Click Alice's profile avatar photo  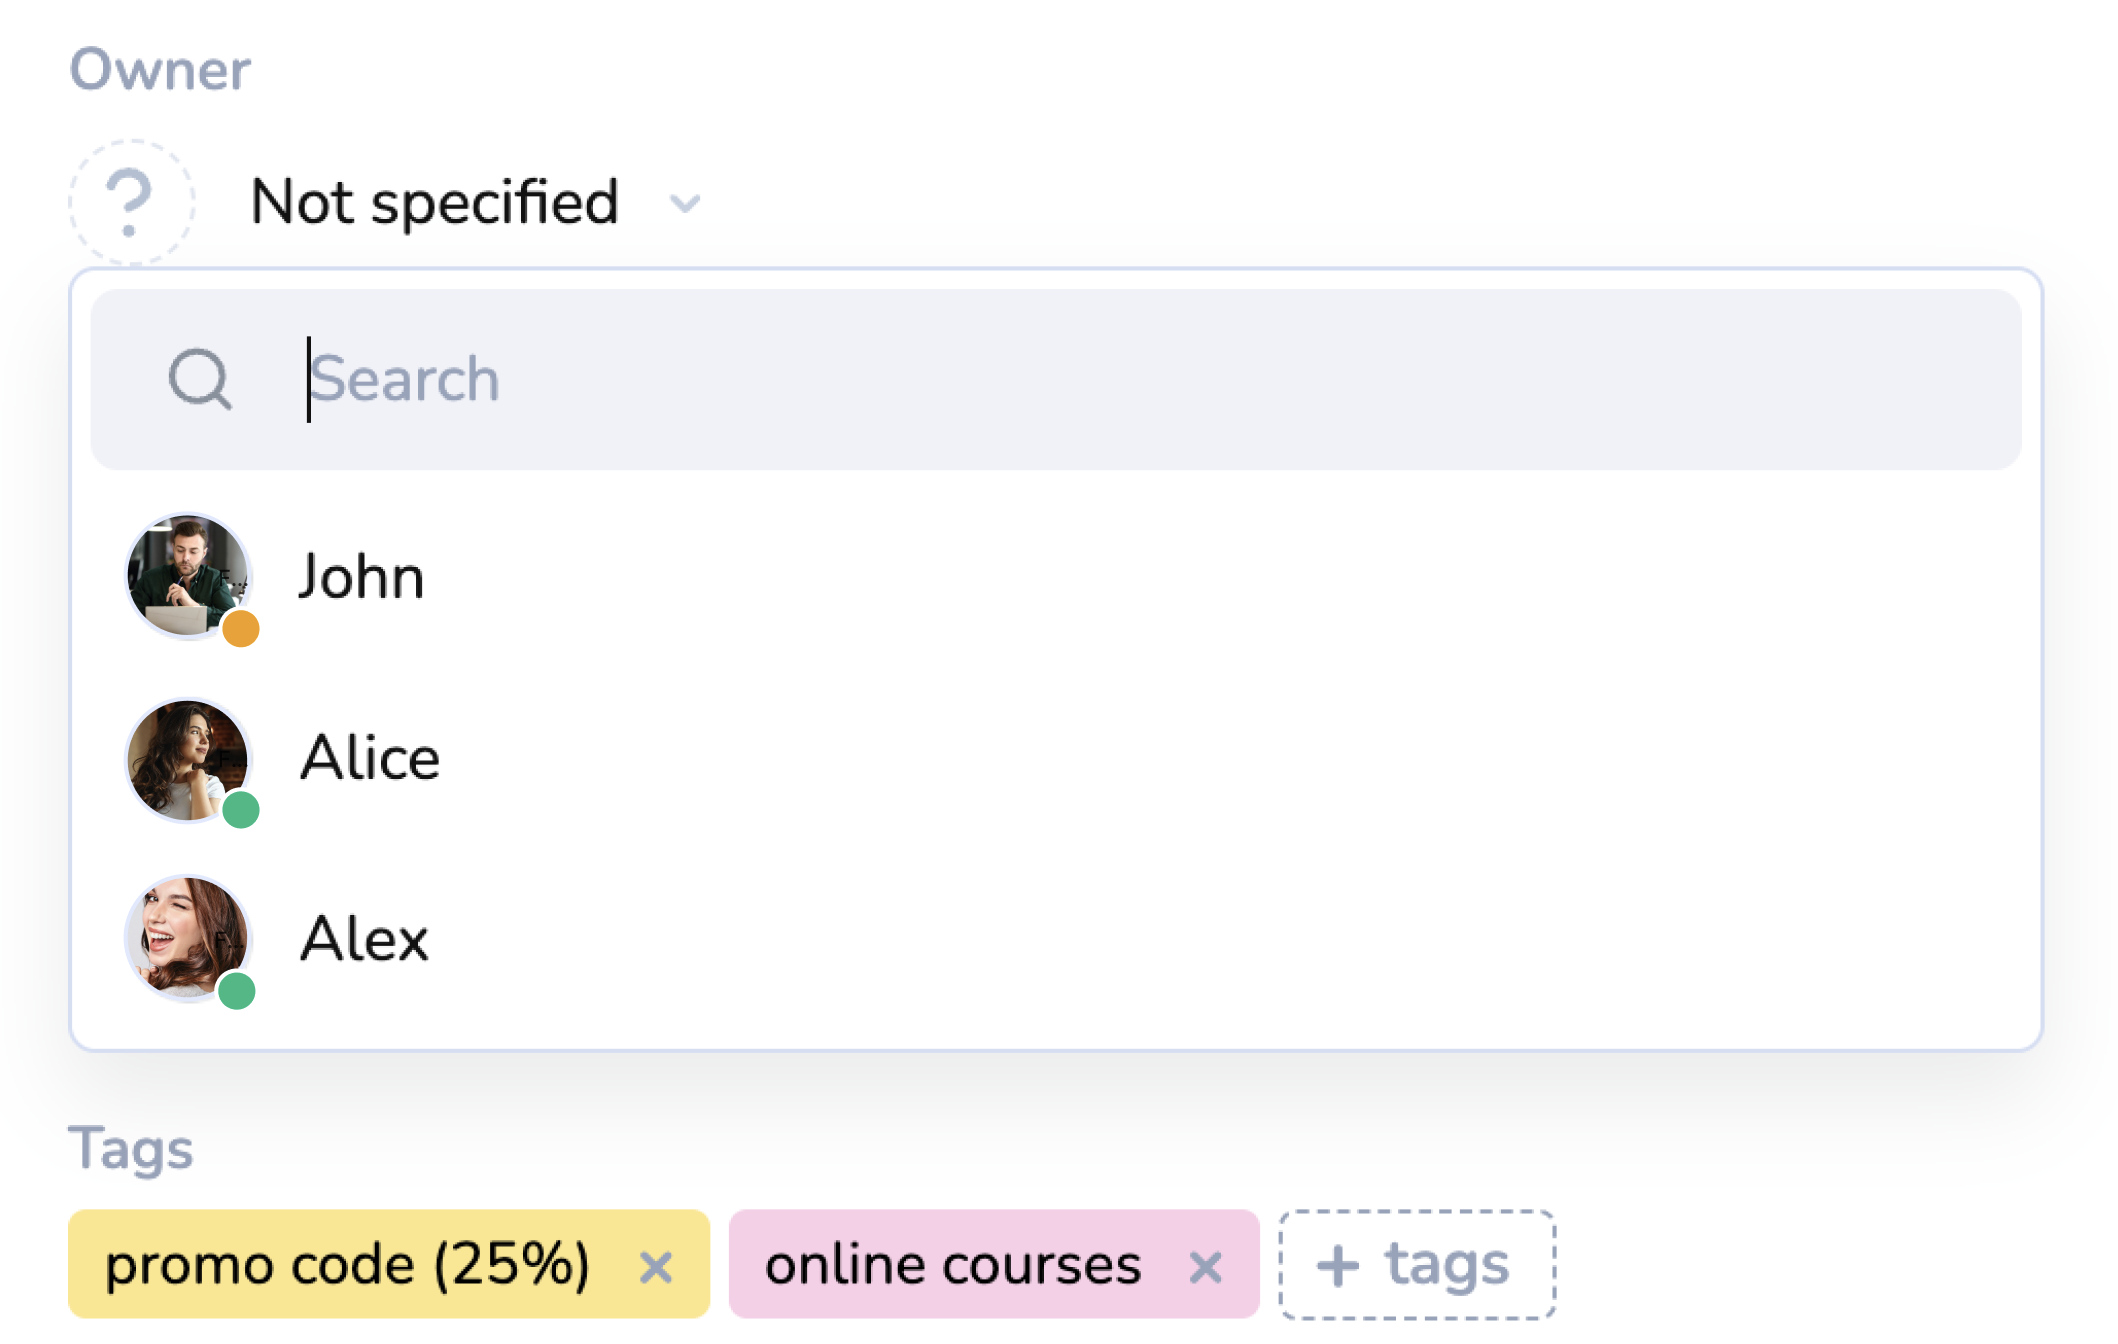tap(187, 759)
